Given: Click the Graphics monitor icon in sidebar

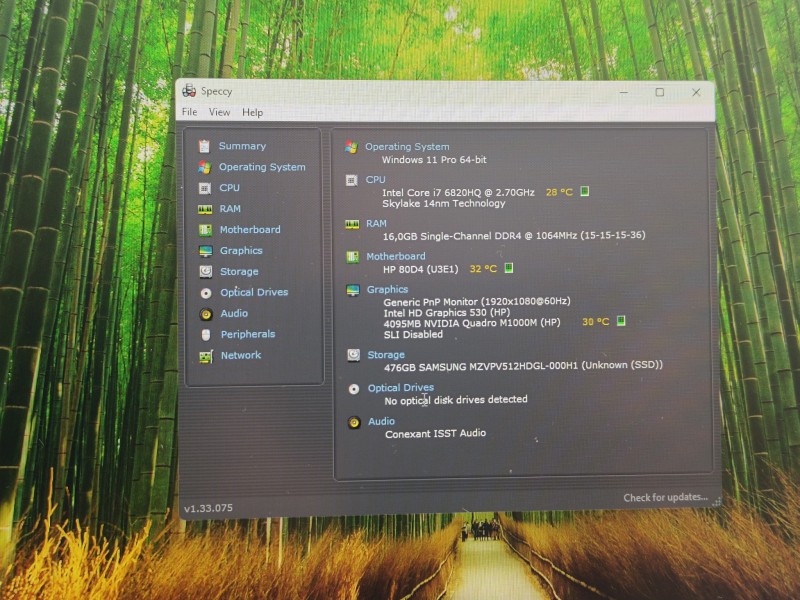Looking at the screenshot, I should click(x=206, y=251).
